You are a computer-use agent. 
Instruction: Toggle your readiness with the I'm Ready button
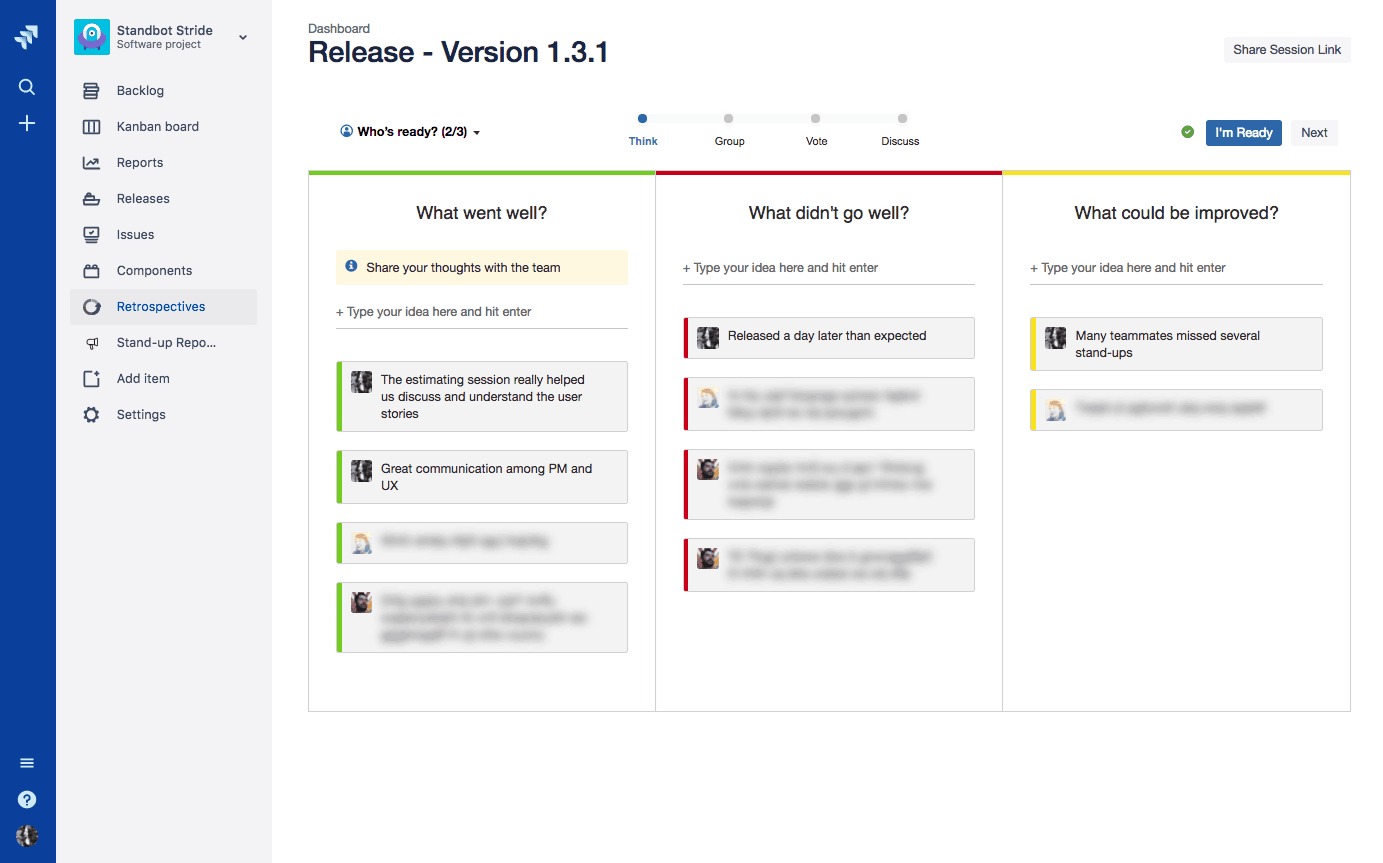[x=1243, y=132]
